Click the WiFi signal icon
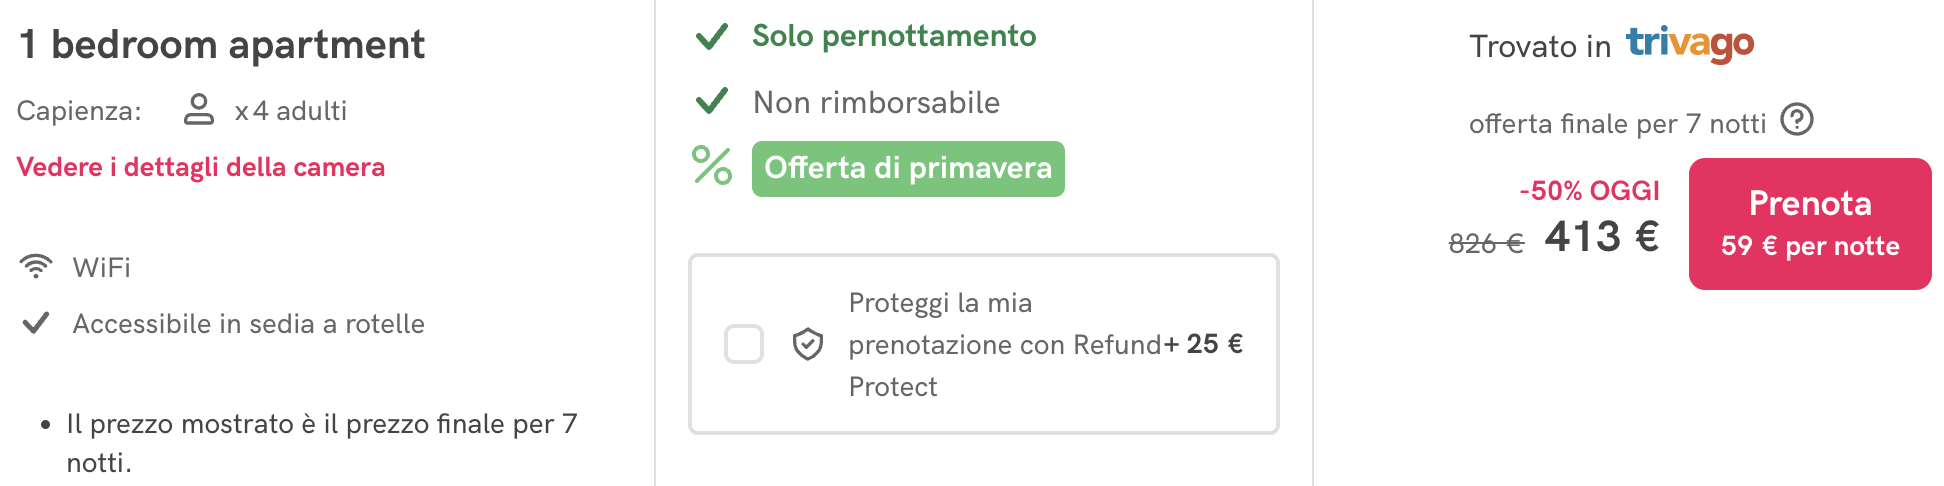 pos(36,266)
